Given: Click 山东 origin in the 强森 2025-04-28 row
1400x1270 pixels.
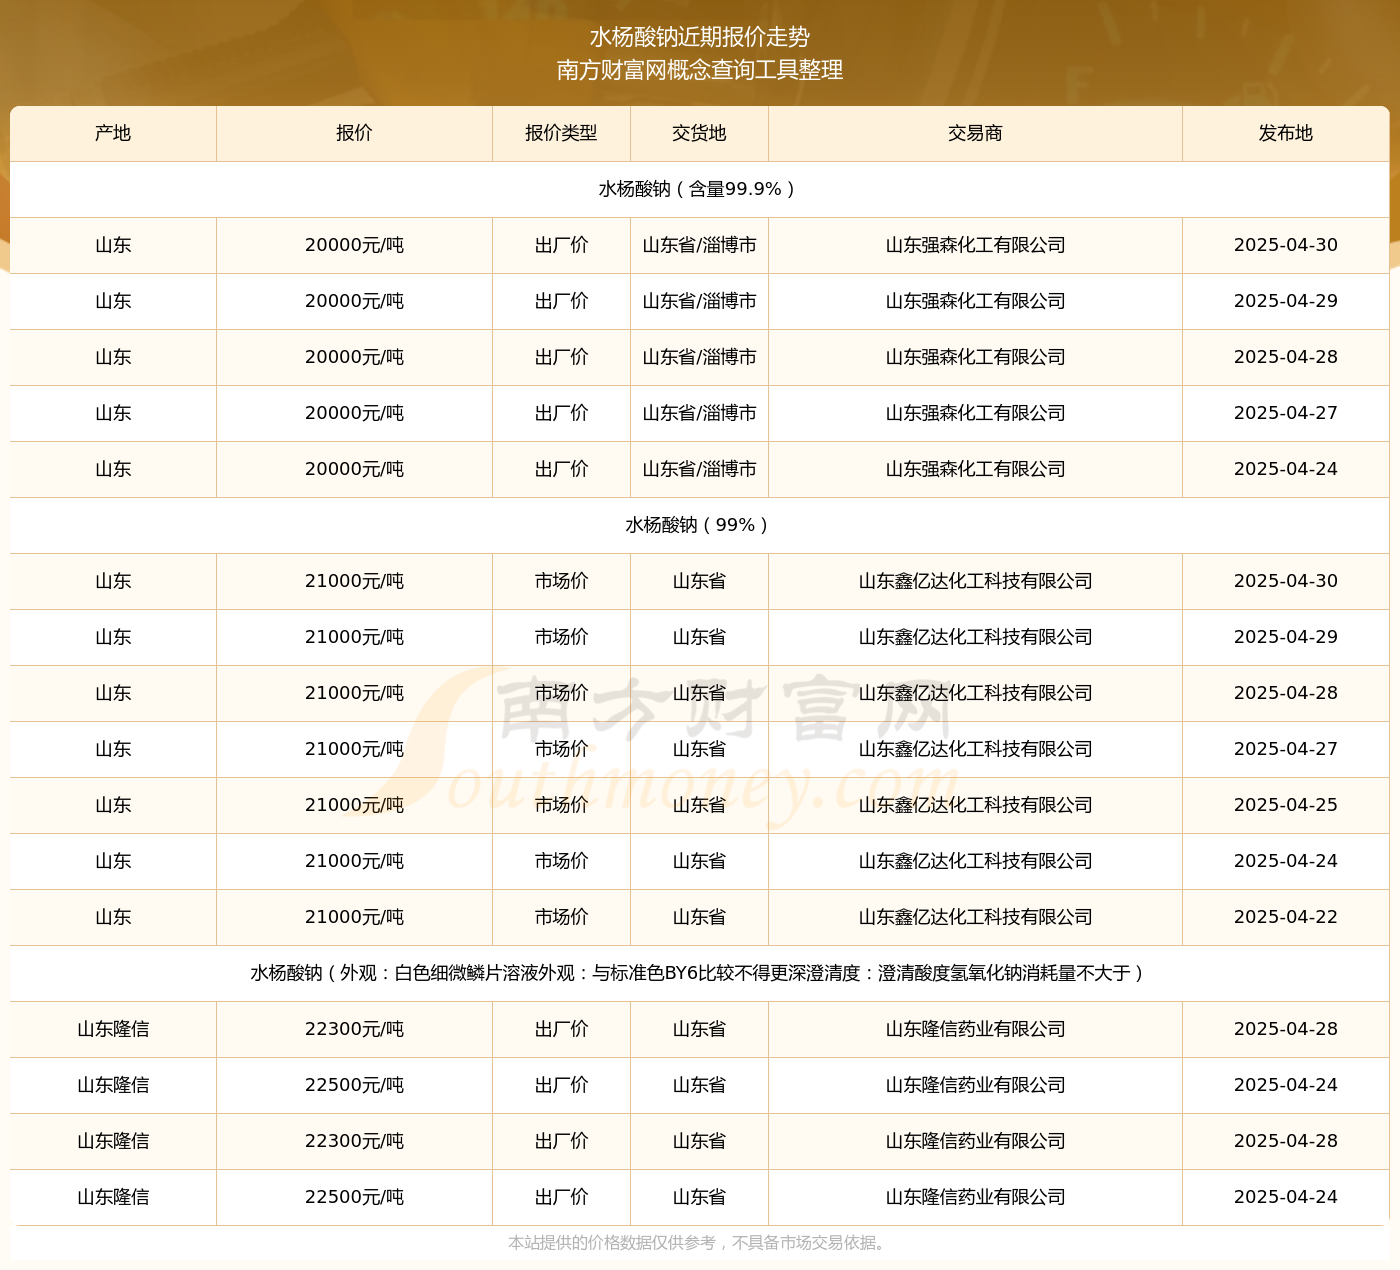Looking at the screenshot, I should coord(113,357).
